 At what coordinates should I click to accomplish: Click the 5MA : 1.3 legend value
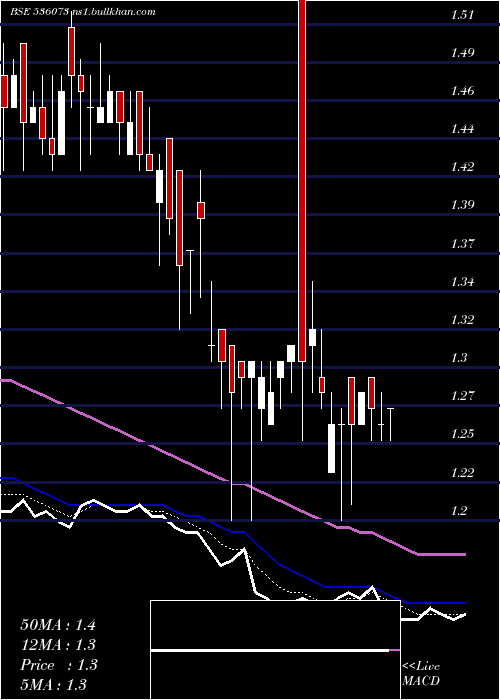tap(54, 684)
